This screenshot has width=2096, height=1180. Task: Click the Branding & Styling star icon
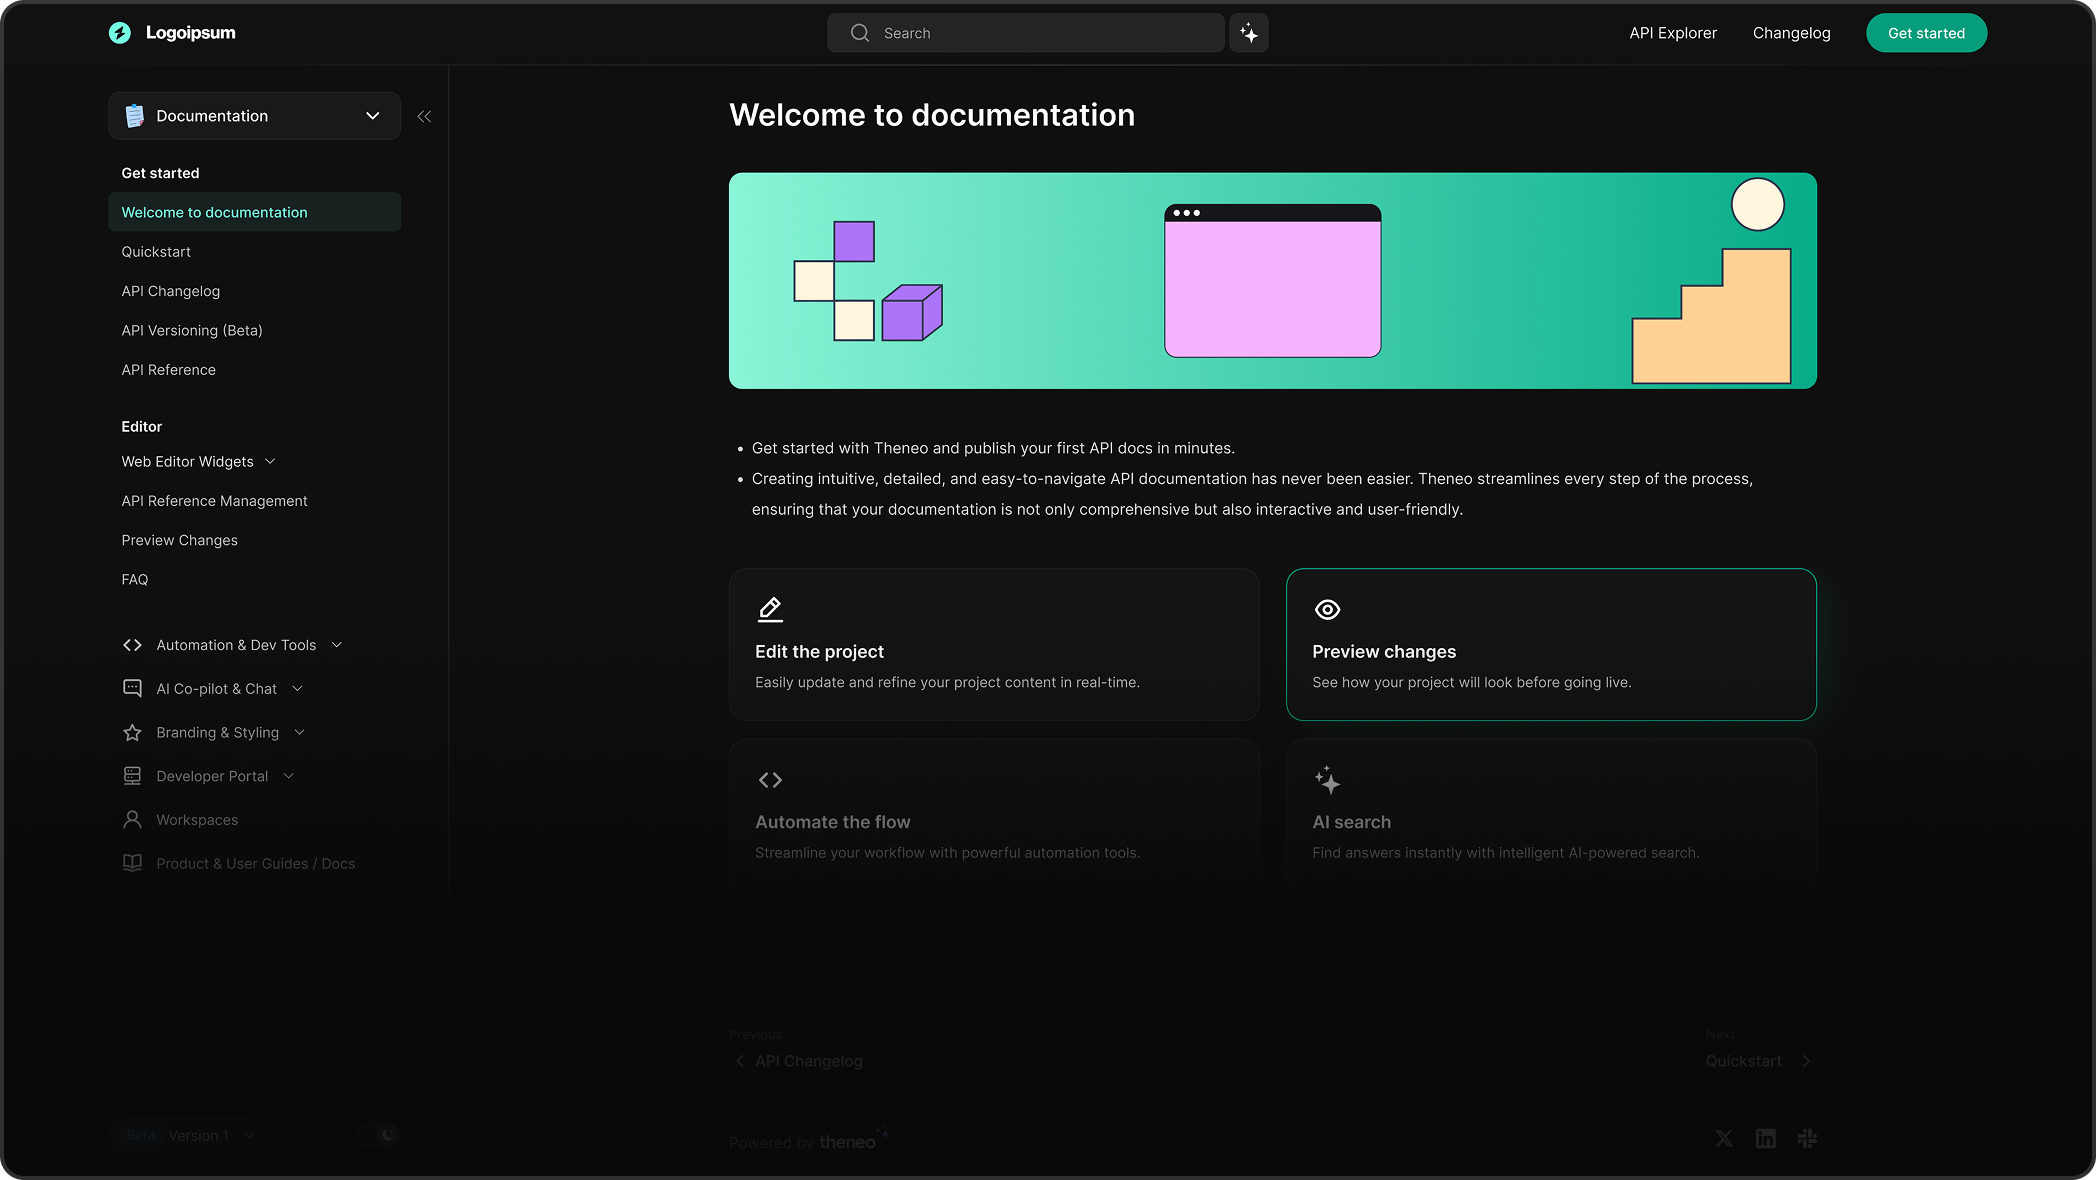(x=132, y=733)
